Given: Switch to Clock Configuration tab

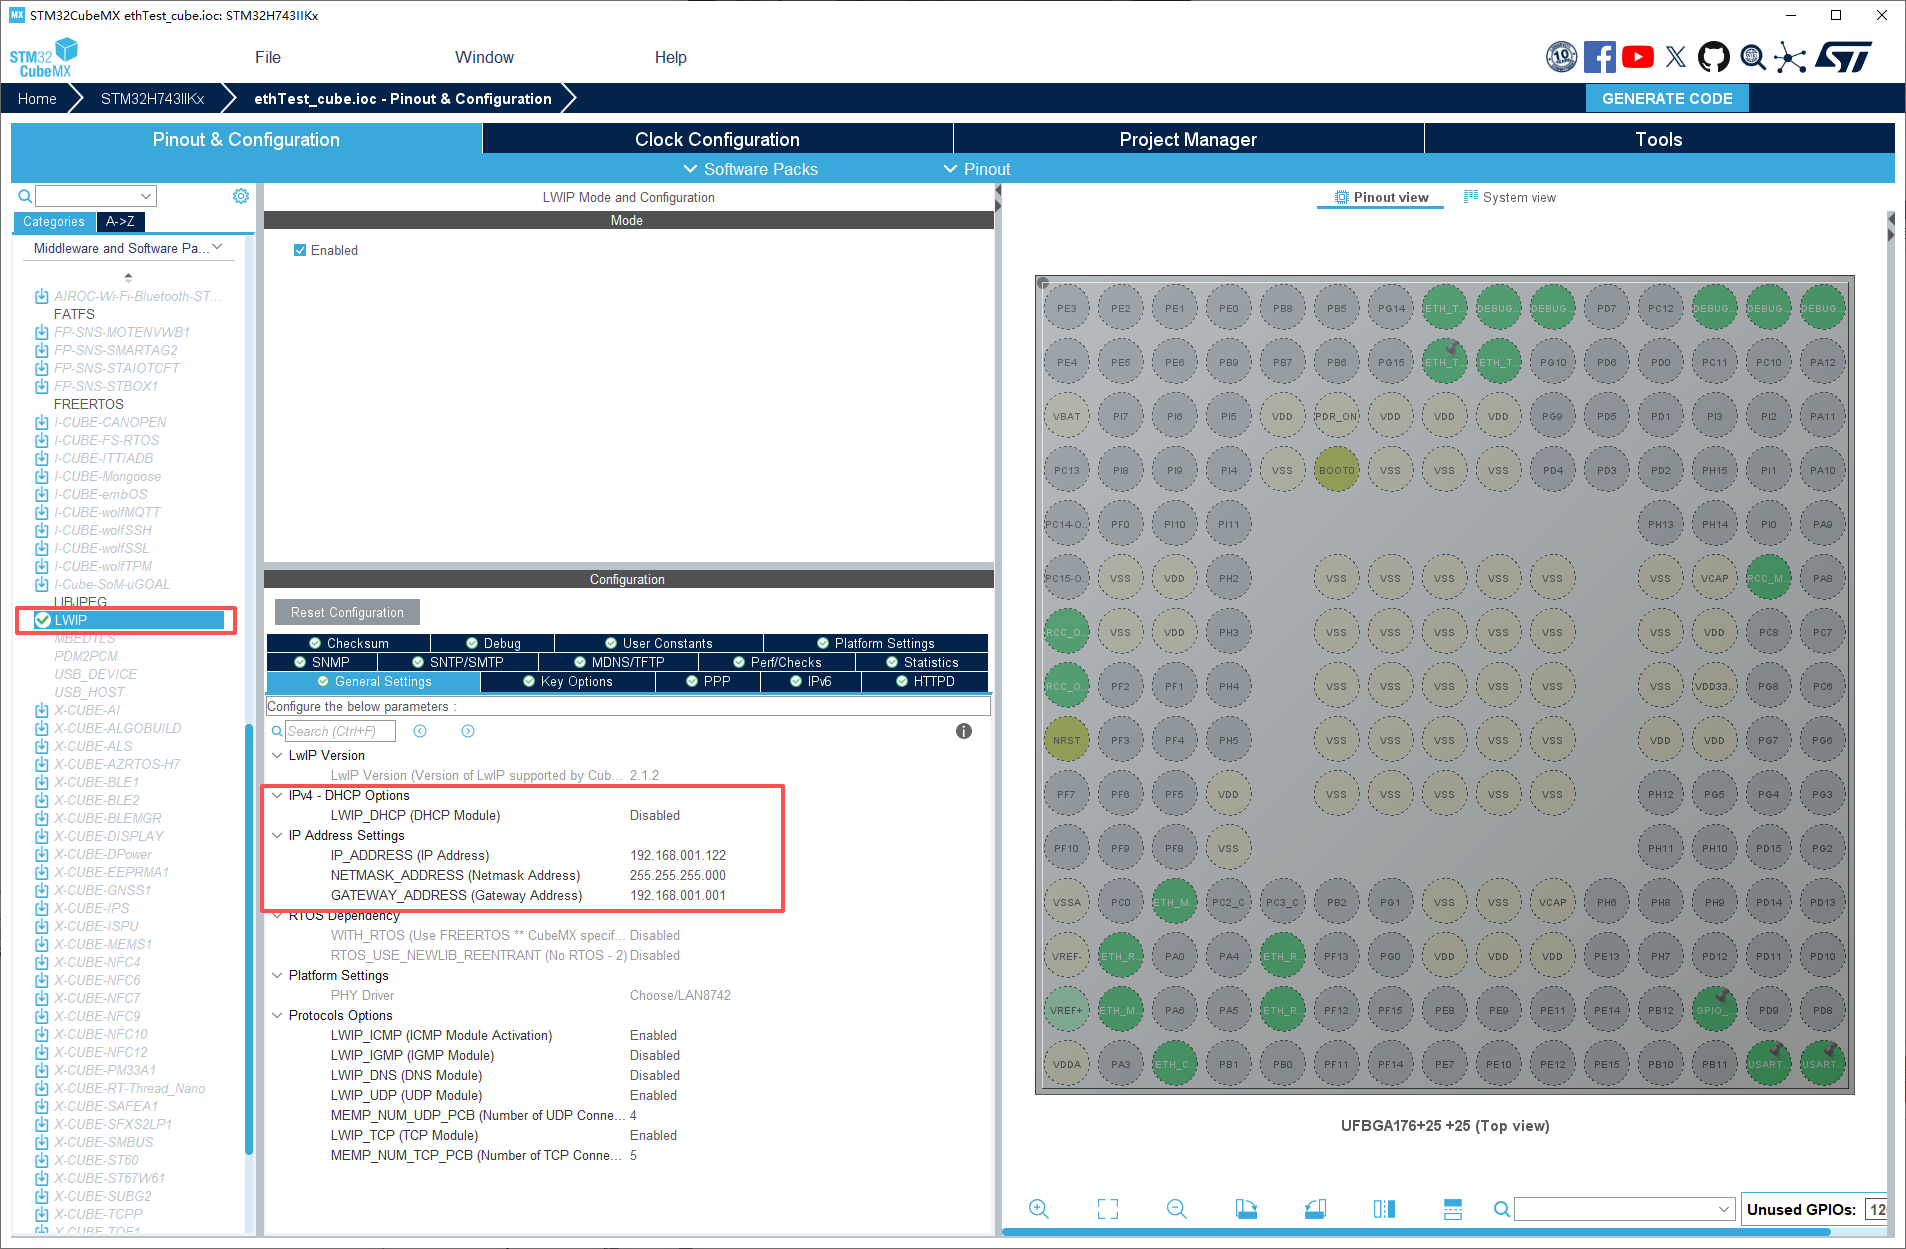Looking at the screenshot, I should 717,139.
